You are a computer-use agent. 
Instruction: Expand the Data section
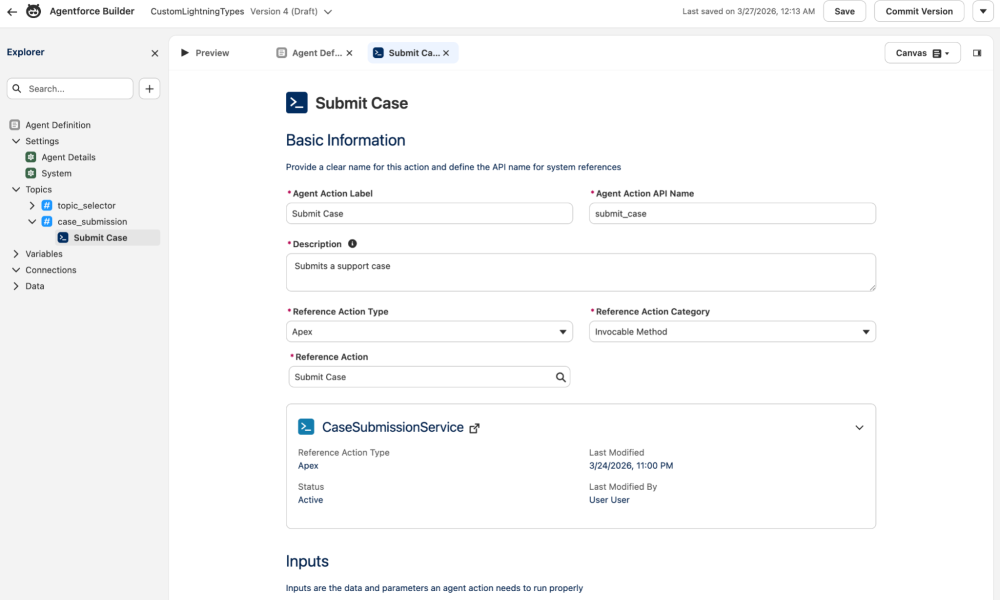tap(16, 286)
